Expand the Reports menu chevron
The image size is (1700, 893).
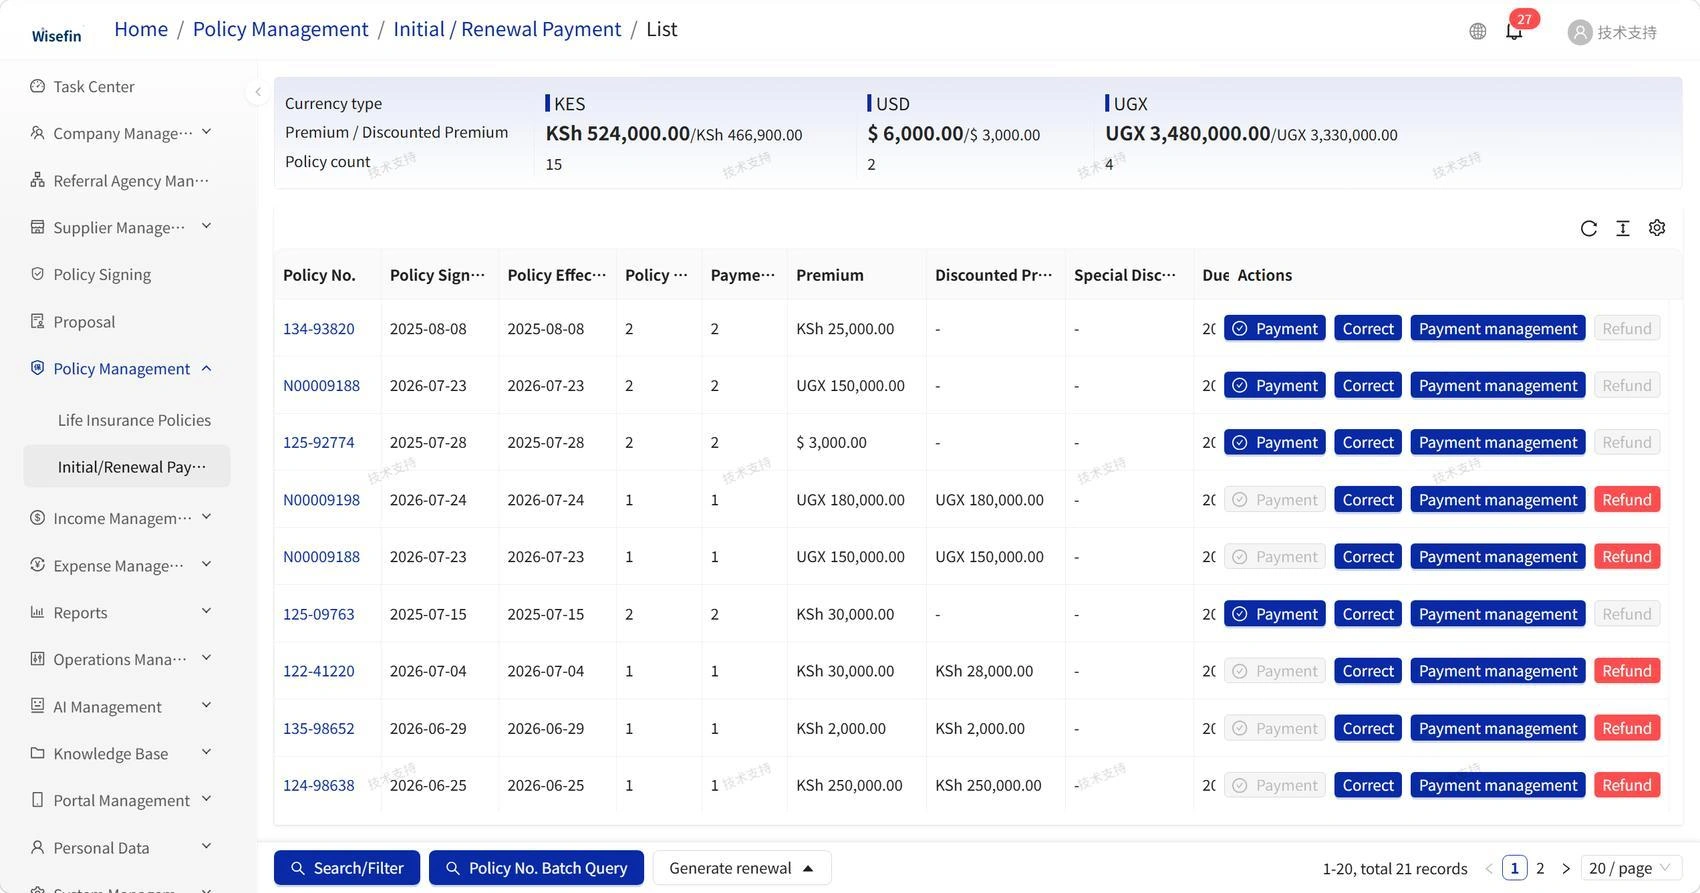pos(206,611)
